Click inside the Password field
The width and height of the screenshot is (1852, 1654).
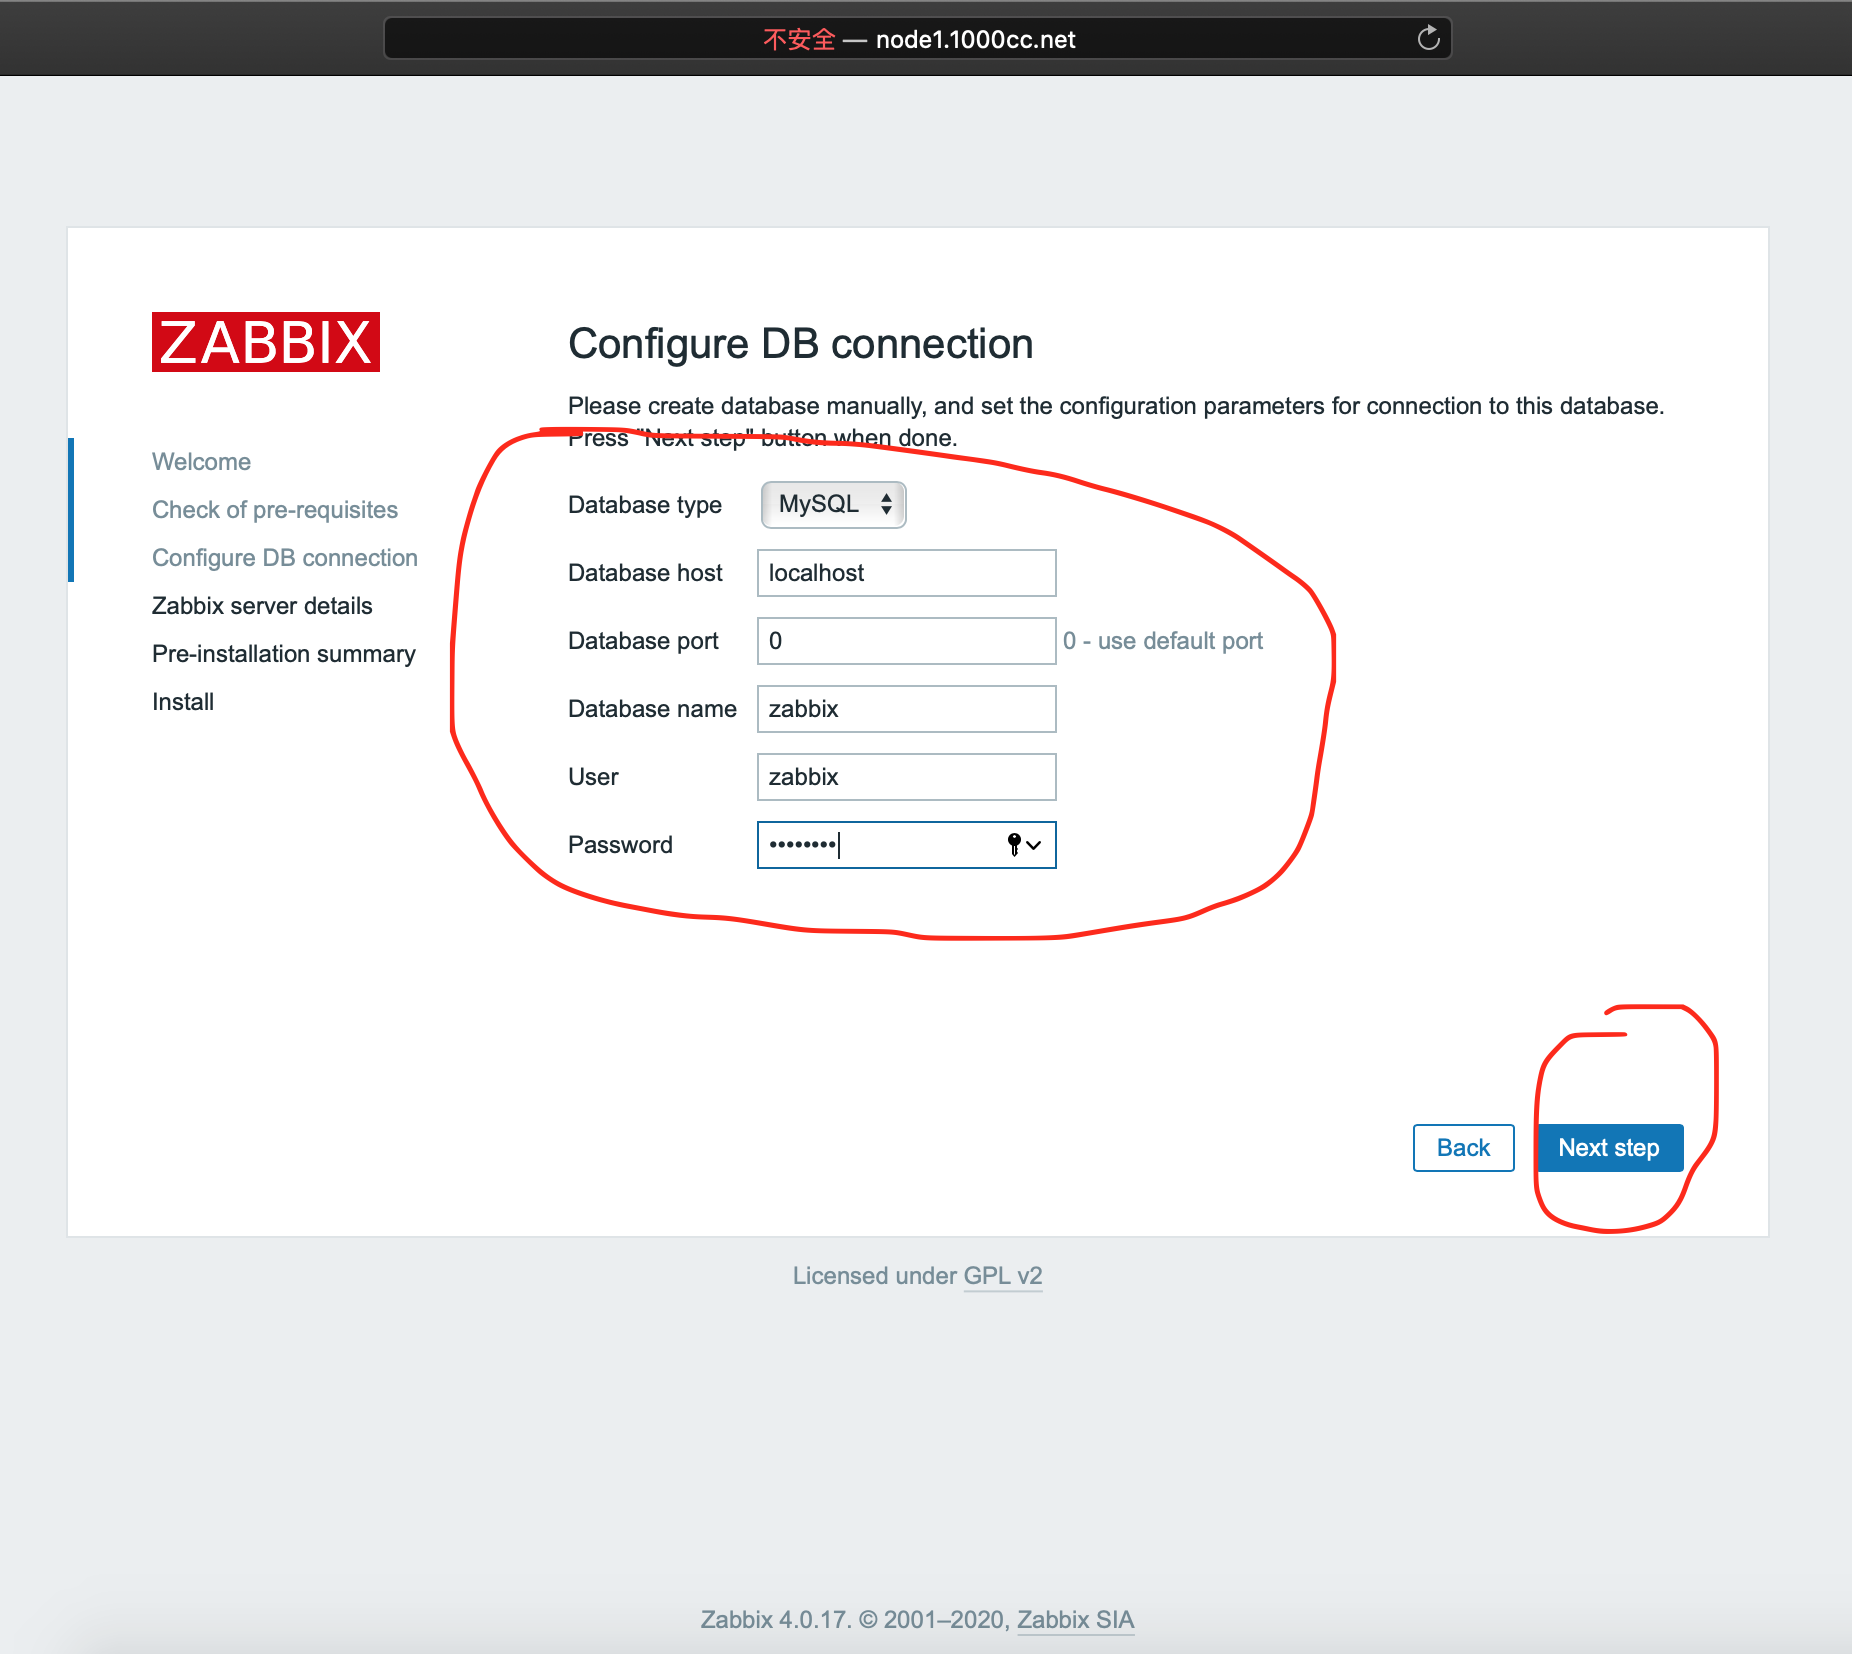[880, 845]
